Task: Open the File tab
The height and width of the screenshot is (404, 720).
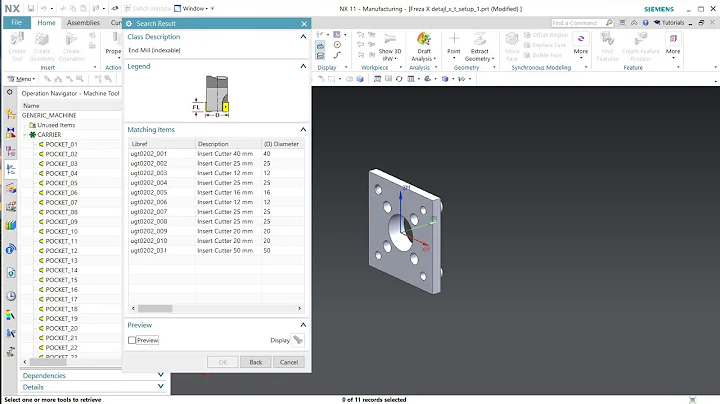Action: (17, 22)
